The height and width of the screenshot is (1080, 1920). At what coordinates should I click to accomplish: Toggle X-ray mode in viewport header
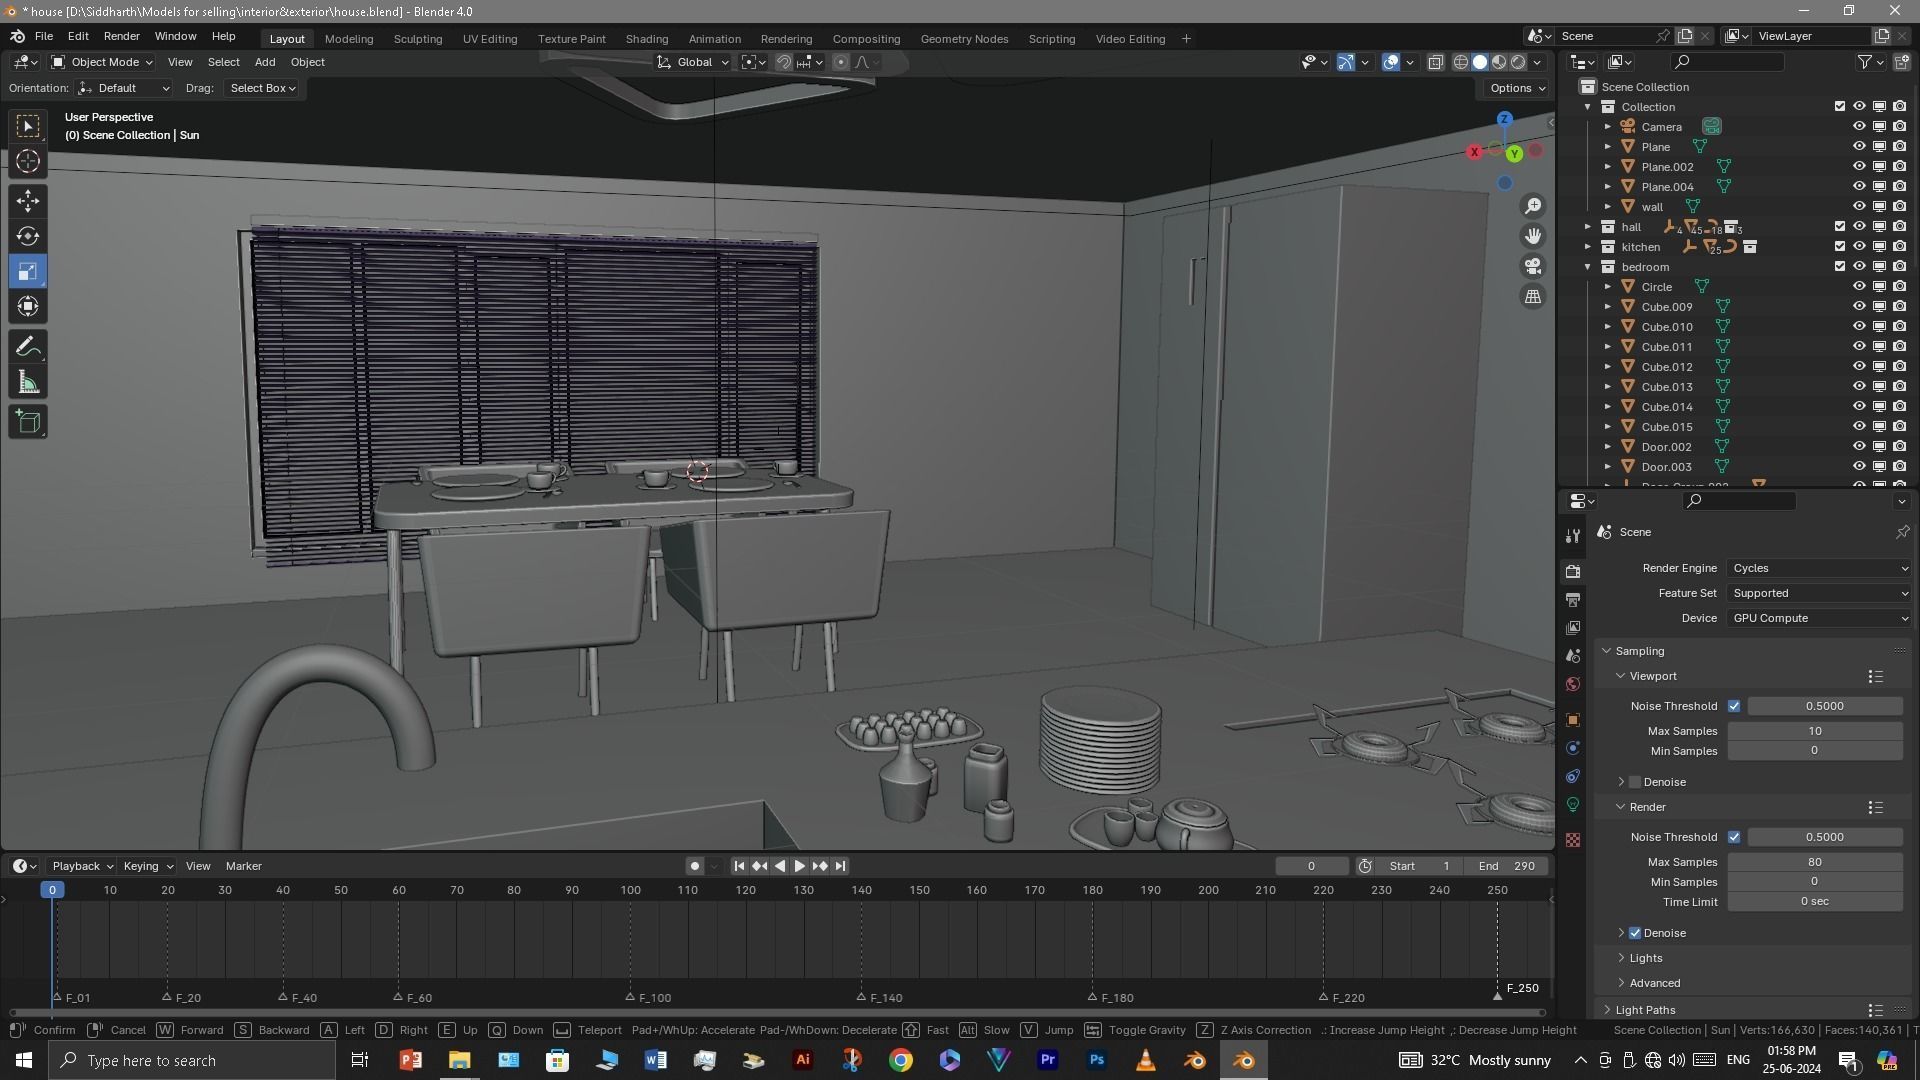(1435, 62)
